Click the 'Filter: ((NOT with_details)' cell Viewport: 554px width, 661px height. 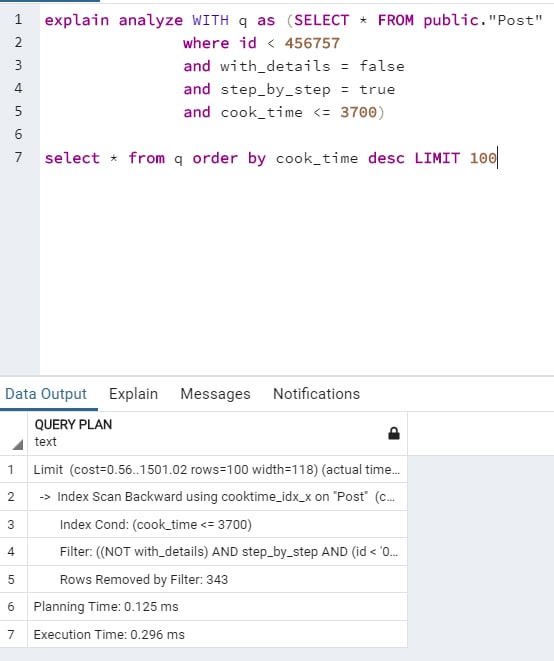[218, 551]
